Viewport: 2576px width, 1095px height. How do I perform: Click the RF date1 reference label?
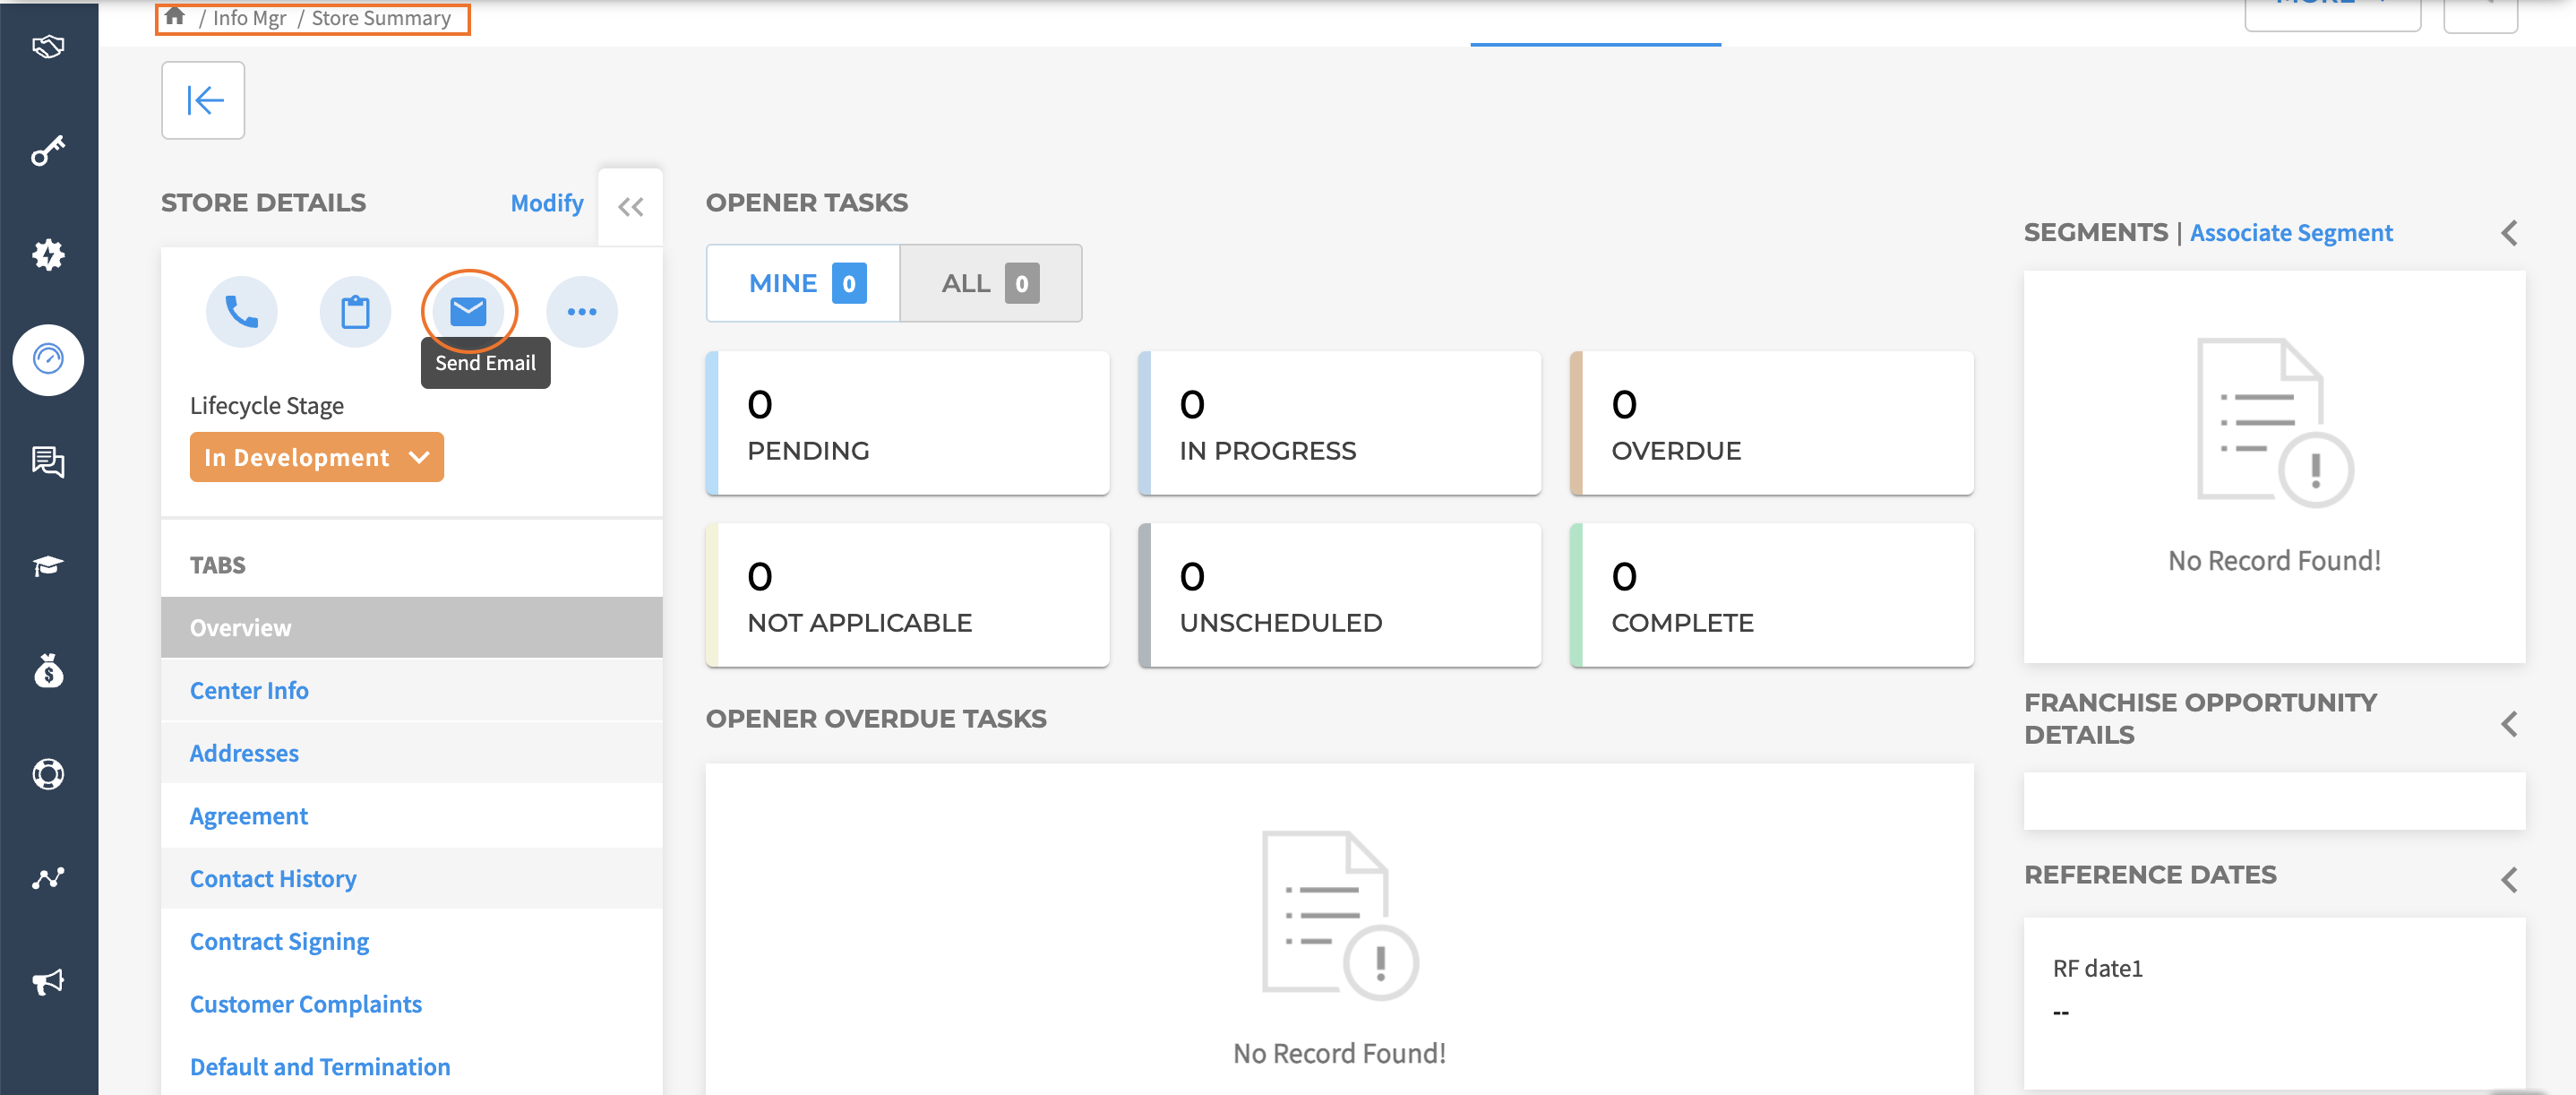click(x=2097, y=968)
